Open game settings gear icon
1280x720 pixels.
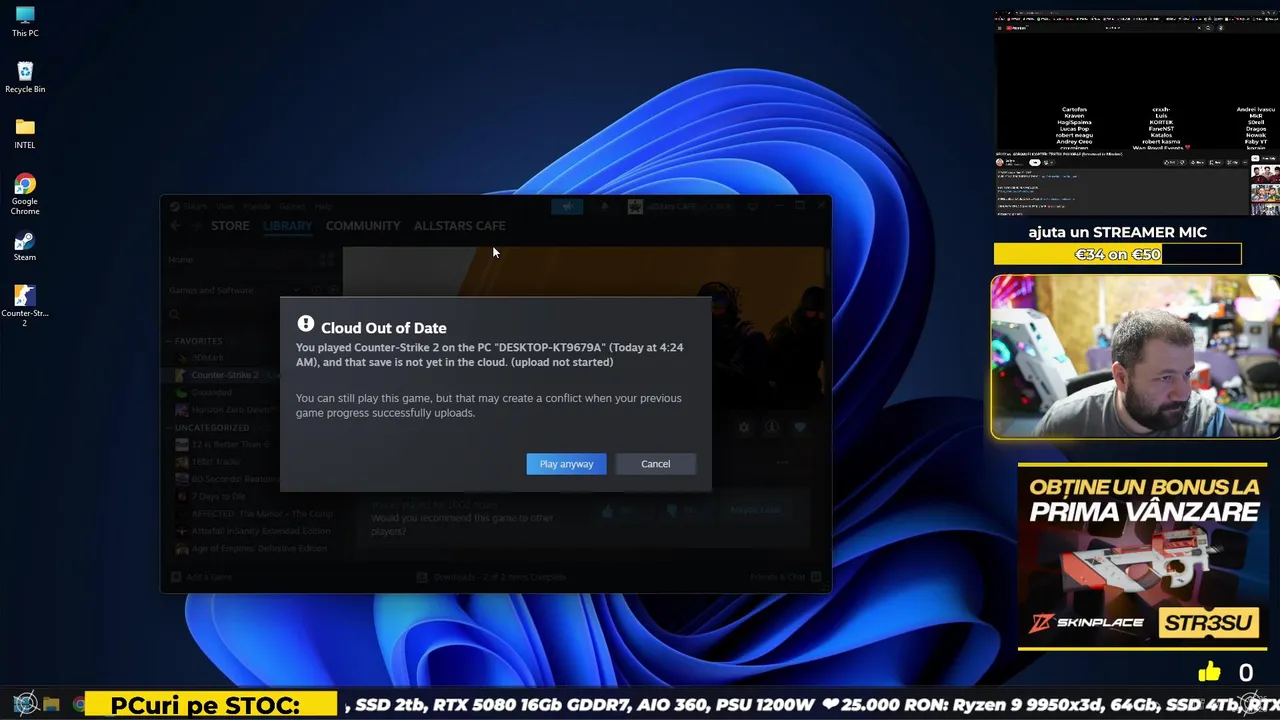pyautogui.click(x=743, y=427)
